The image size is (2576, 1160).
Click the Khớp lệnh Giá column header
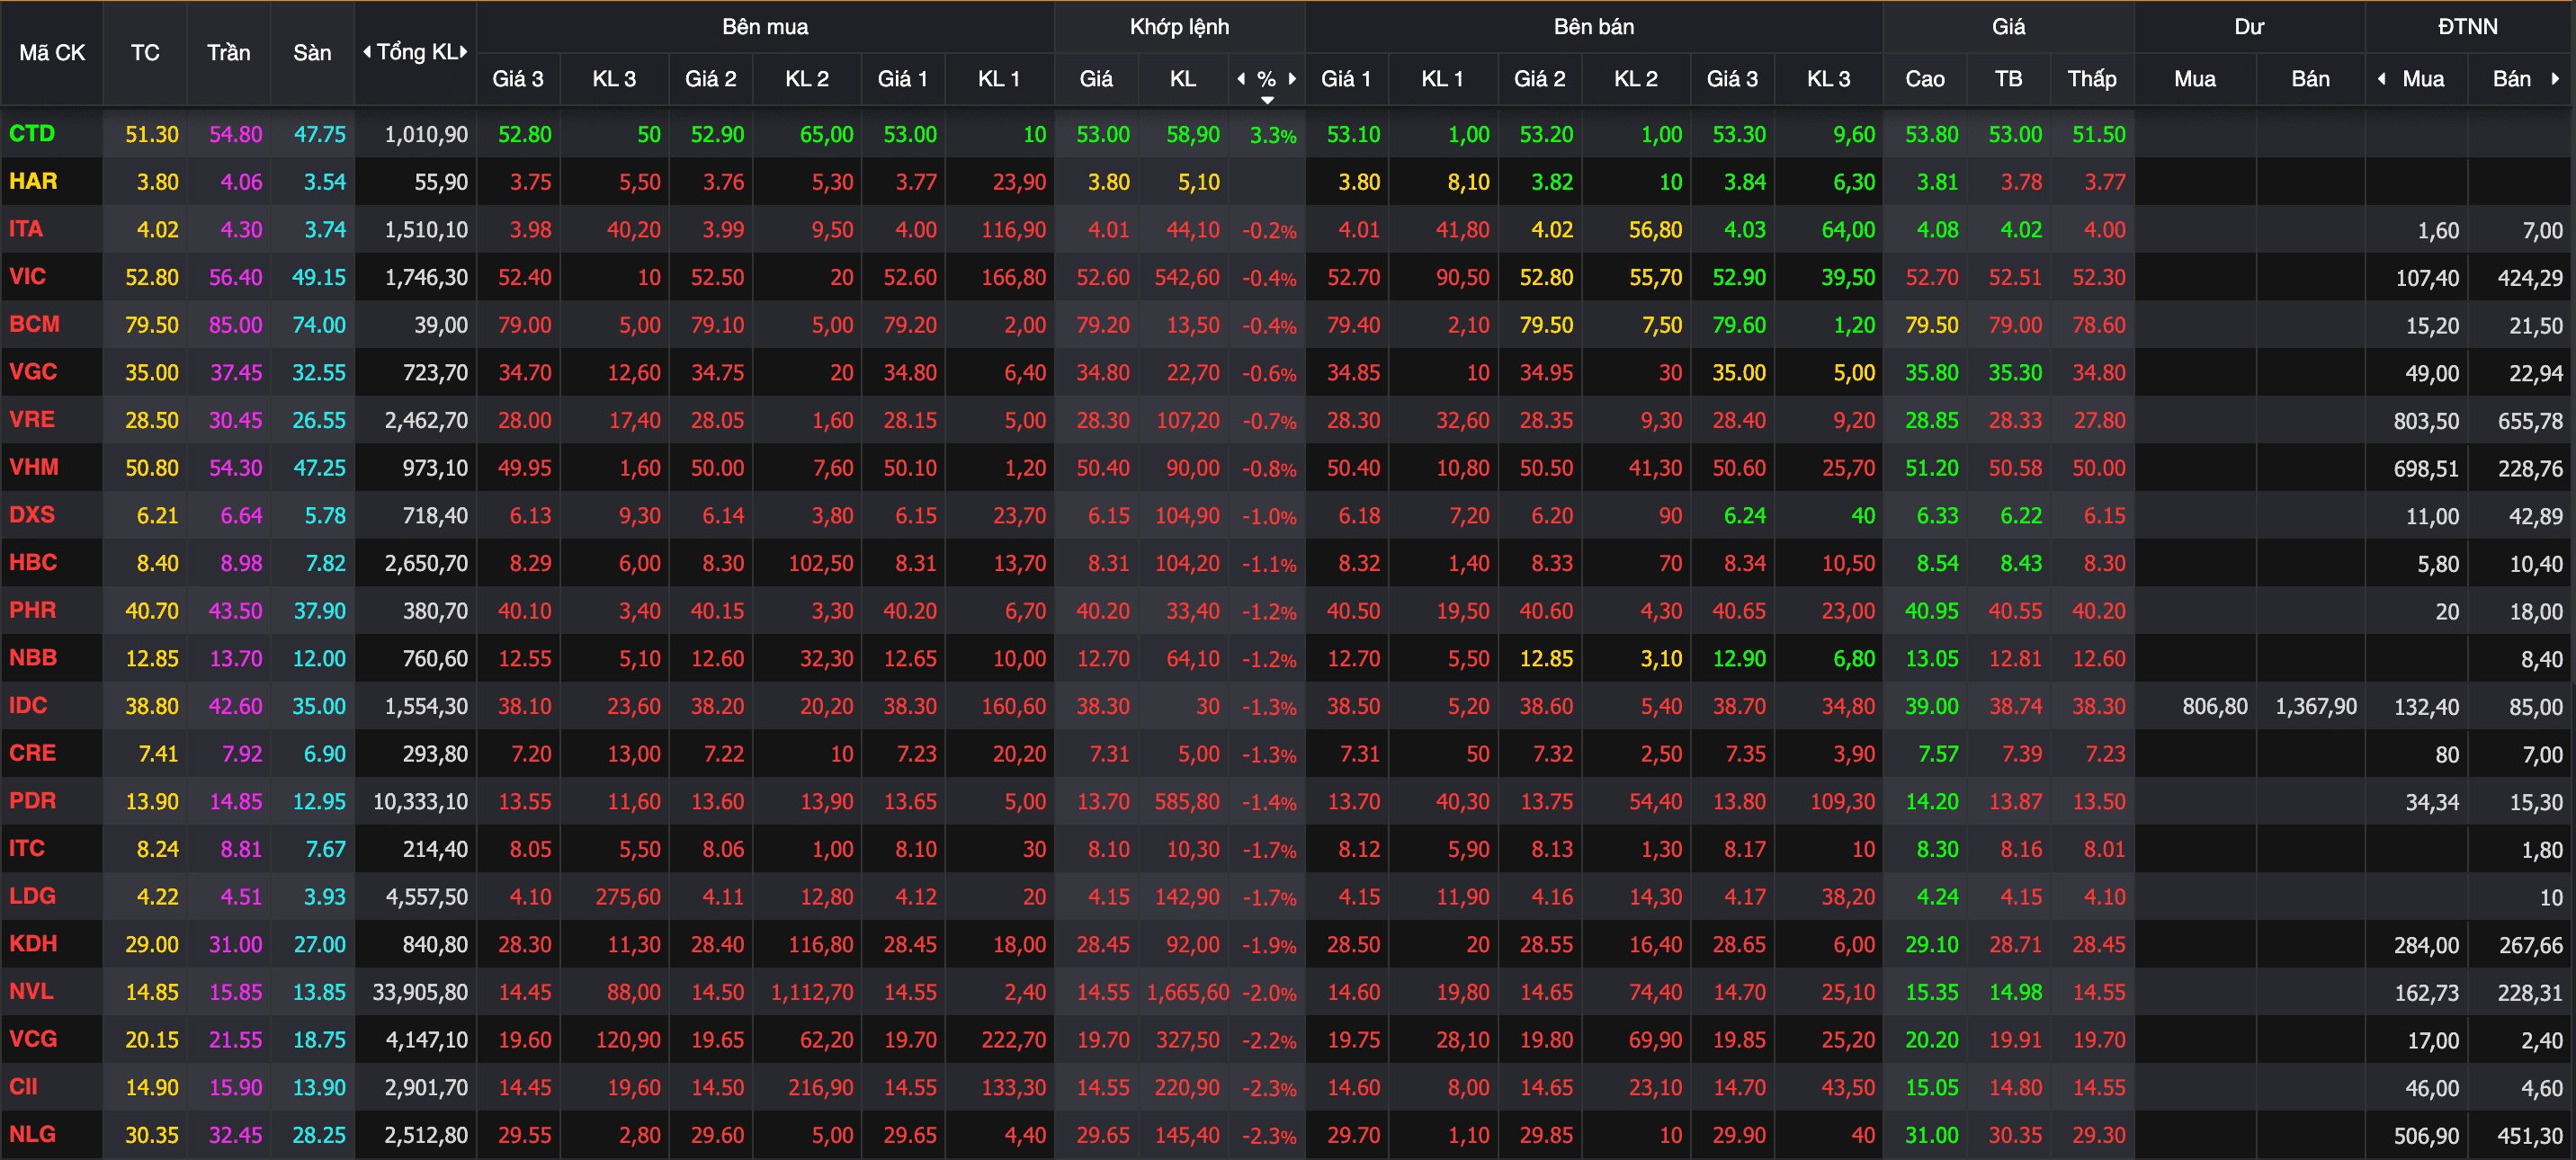point(1096,79)
